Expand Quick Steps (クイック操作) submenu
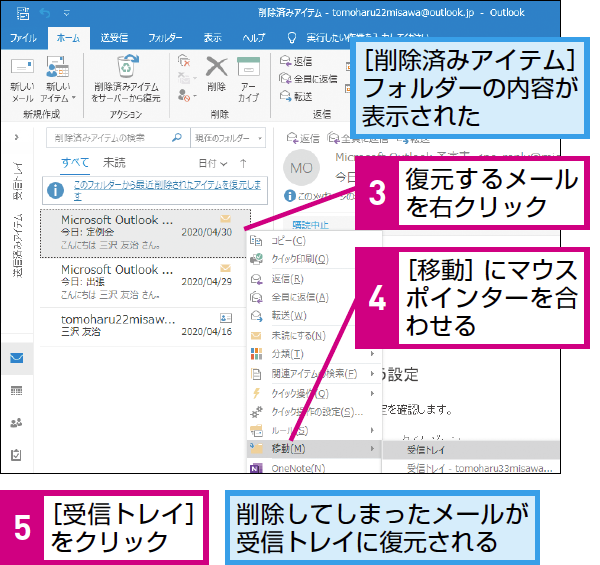Screen dimensions: 600x565 [x=314, y=393]
